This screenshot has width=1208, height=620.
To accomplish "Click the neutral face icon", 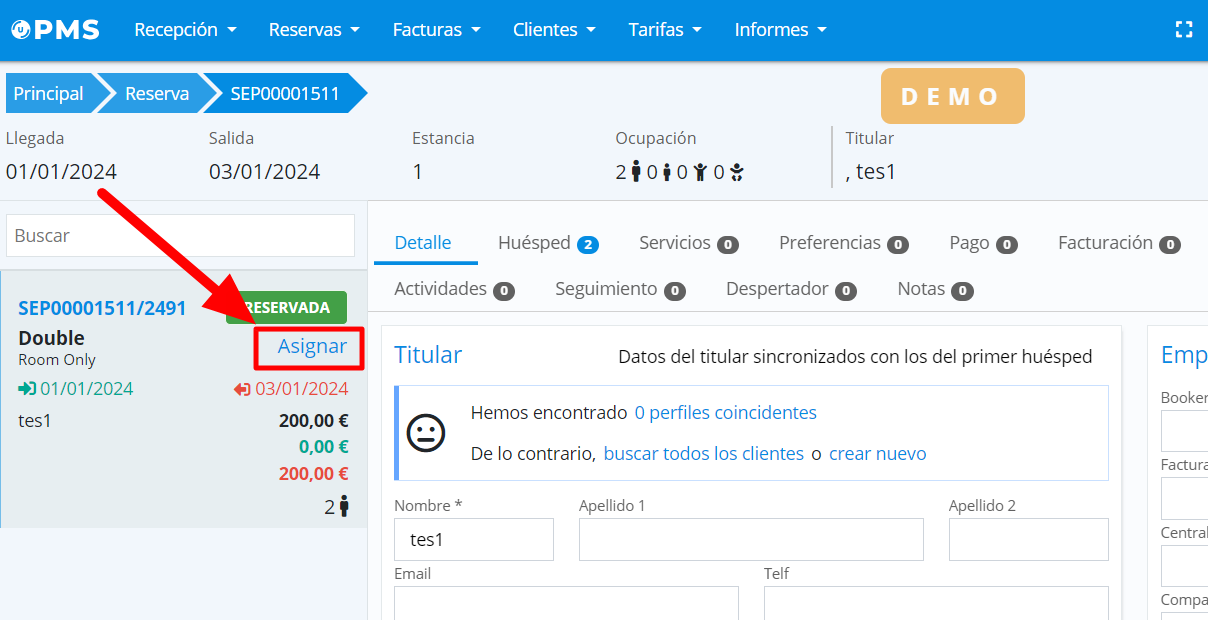I will [425, 433].
